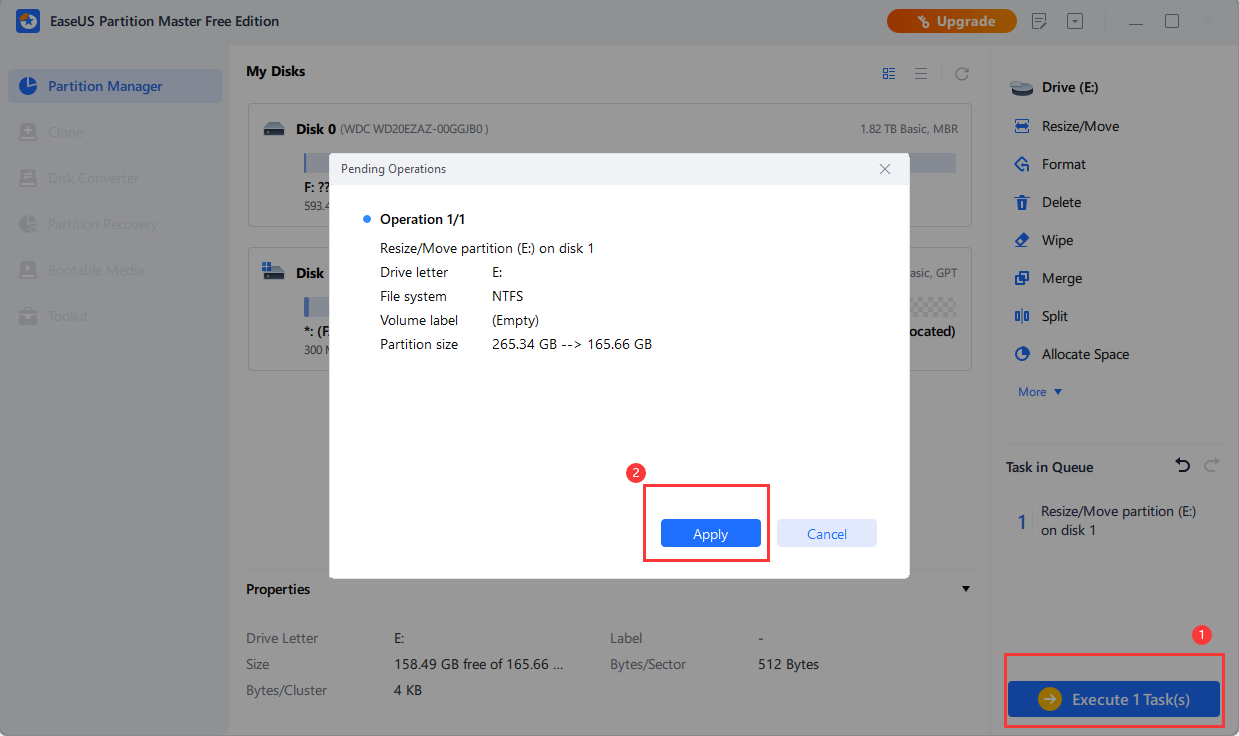Choose Split for Drive (E:)
1239x736 pixels.
point(1041,316)
